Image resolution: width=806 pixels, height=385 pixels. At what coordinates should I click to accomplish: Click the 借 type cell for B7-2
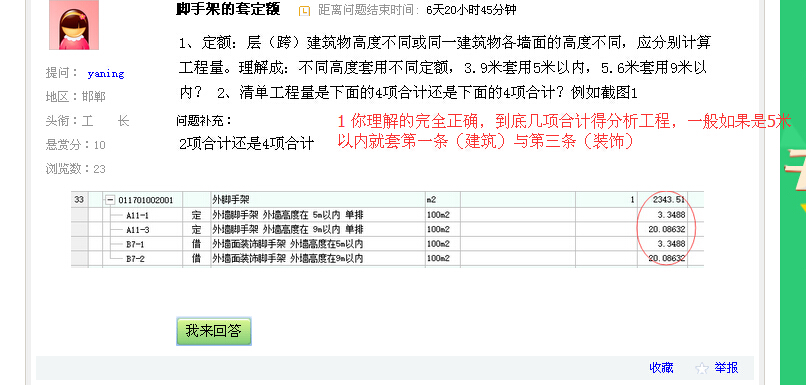tap(196, 259)
